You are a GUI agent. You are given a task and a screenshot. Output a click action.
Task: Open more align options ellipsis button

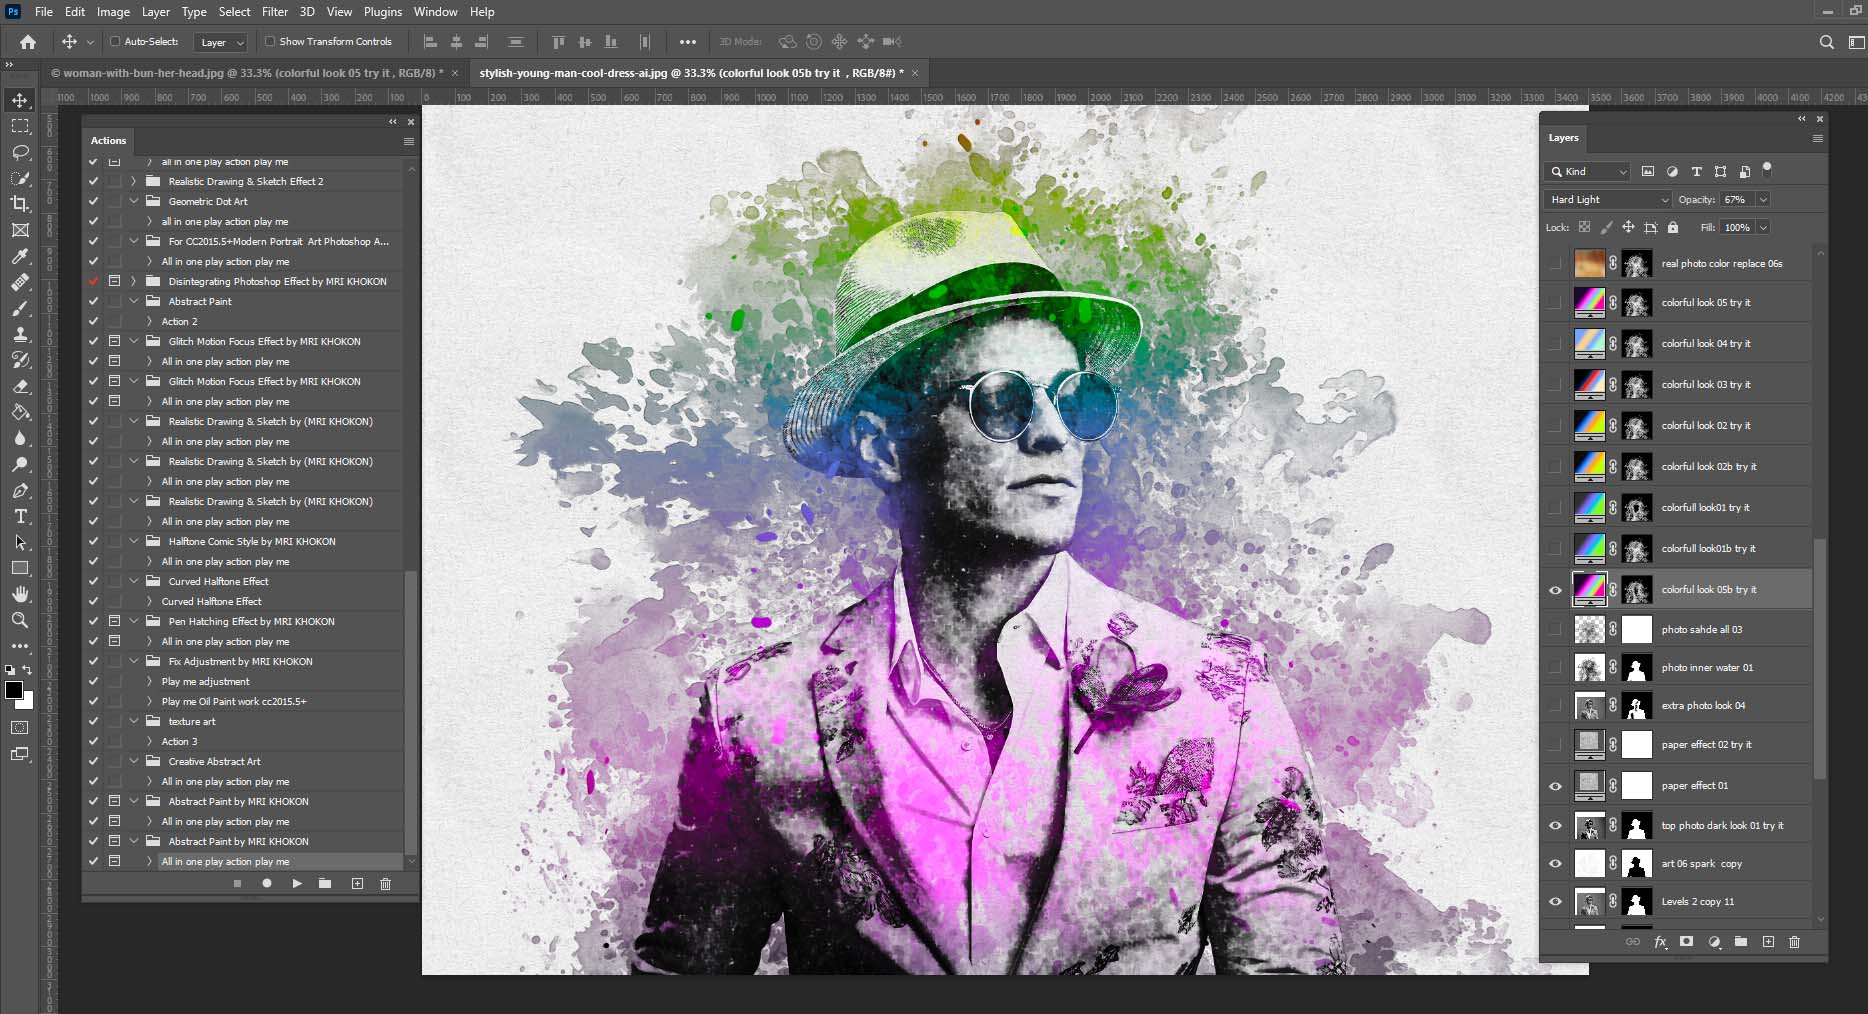(x=687, y=42)
